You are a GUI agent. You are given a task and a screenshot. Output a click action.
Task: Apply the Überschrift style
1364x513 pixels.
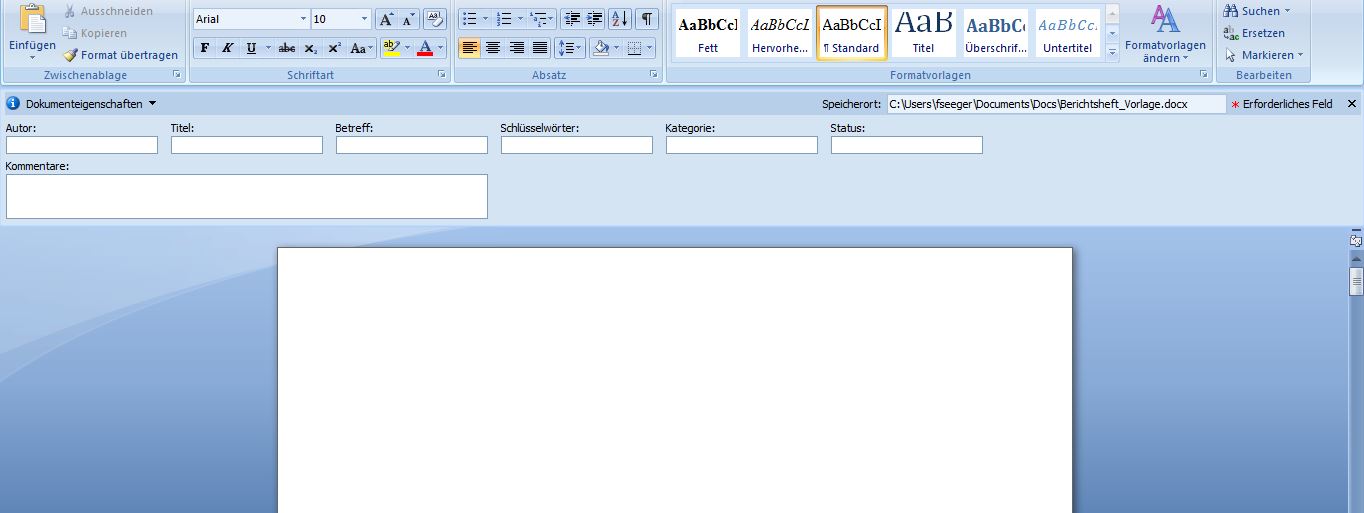pos(995,33)
